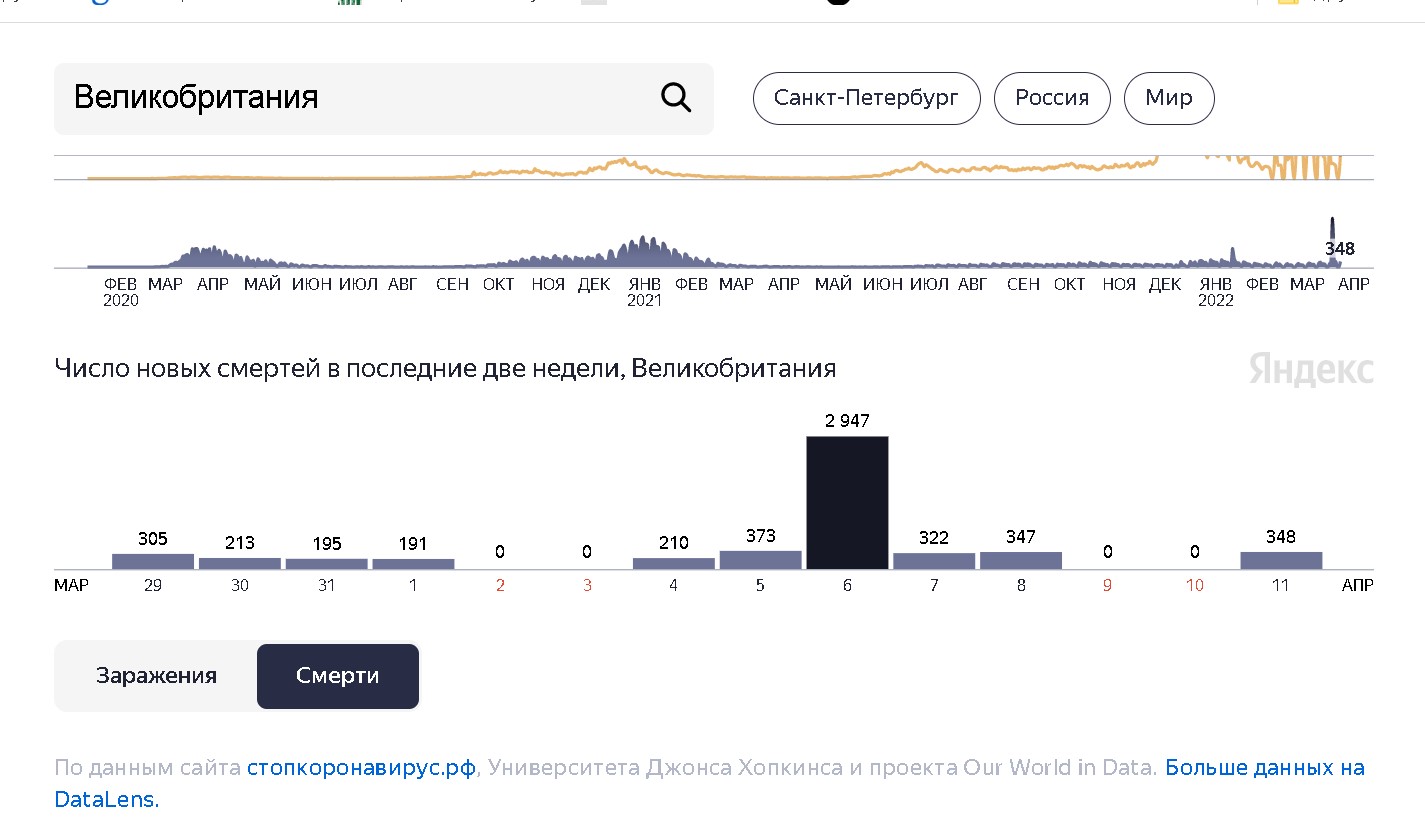
Task: Click the Яндекс logo watermark
Action: 1310,370
